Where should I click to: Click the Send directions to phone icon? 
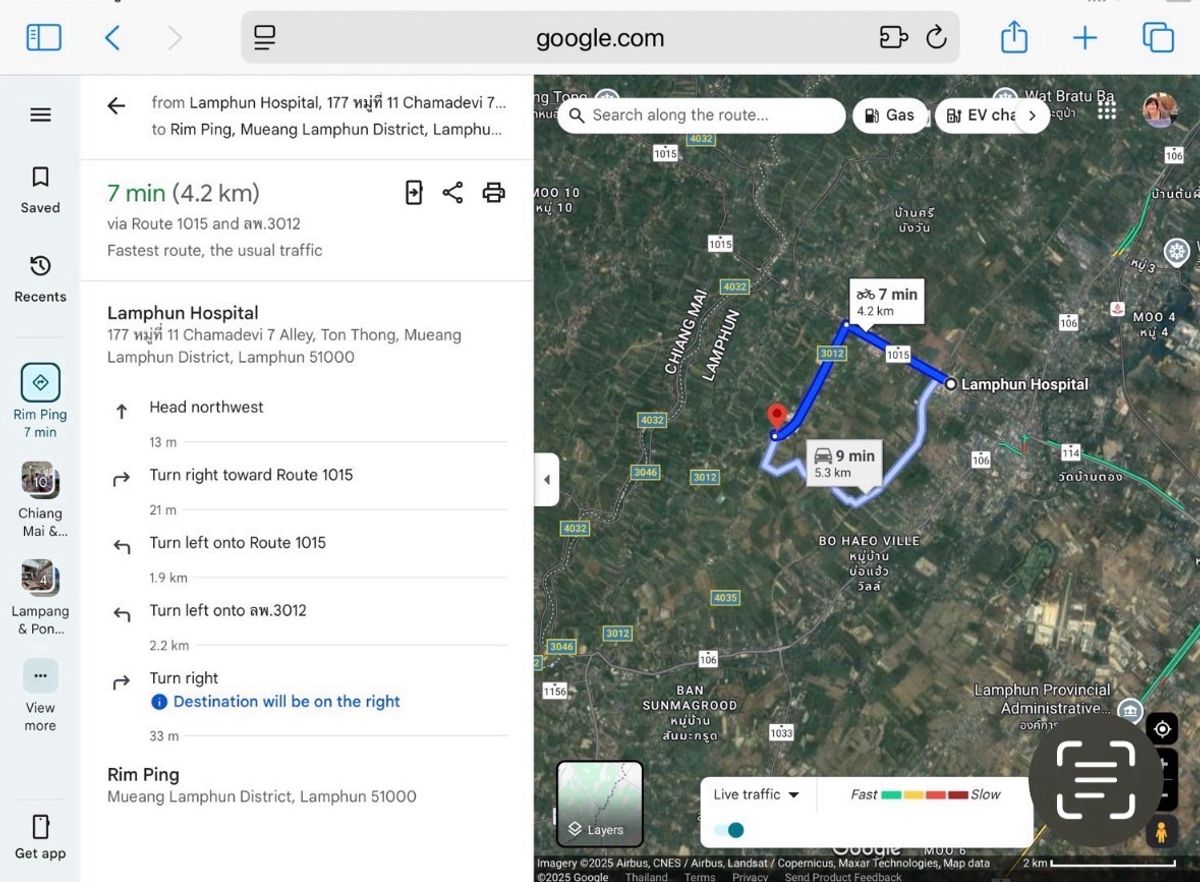click(414, 193)
